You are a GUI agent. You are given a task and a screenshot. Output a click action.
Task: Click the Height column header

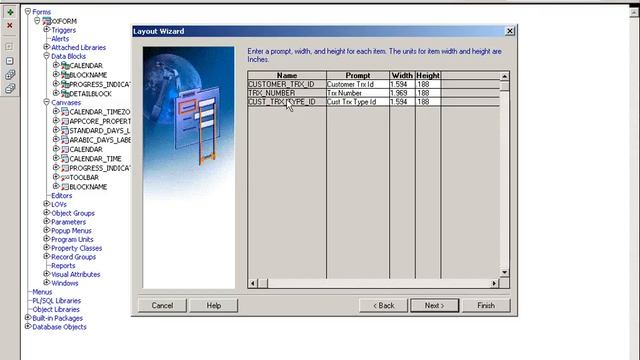tap(428, 76)
